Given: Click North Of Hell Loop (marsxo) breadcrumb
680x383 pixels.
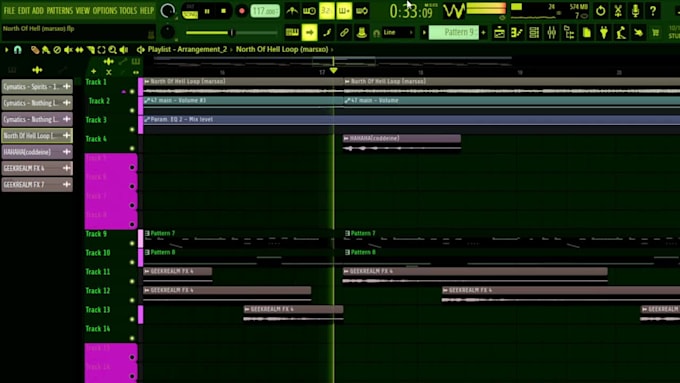Looking at the screenshot, I should 282,49.
